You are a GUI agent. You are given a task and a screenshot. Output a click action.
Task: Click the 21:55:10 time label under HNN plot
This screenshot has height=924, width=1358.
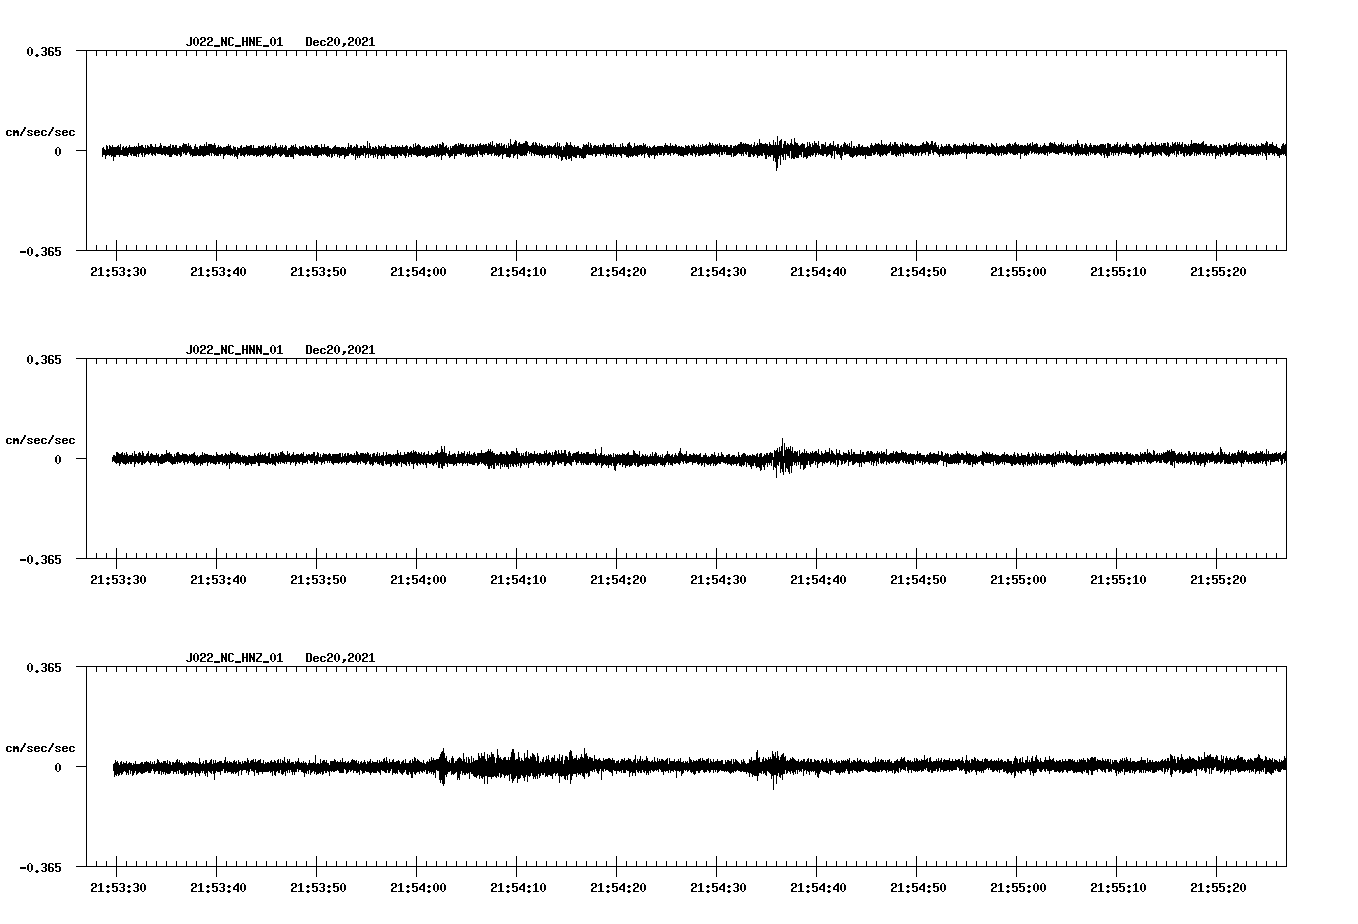(1118, 579)
